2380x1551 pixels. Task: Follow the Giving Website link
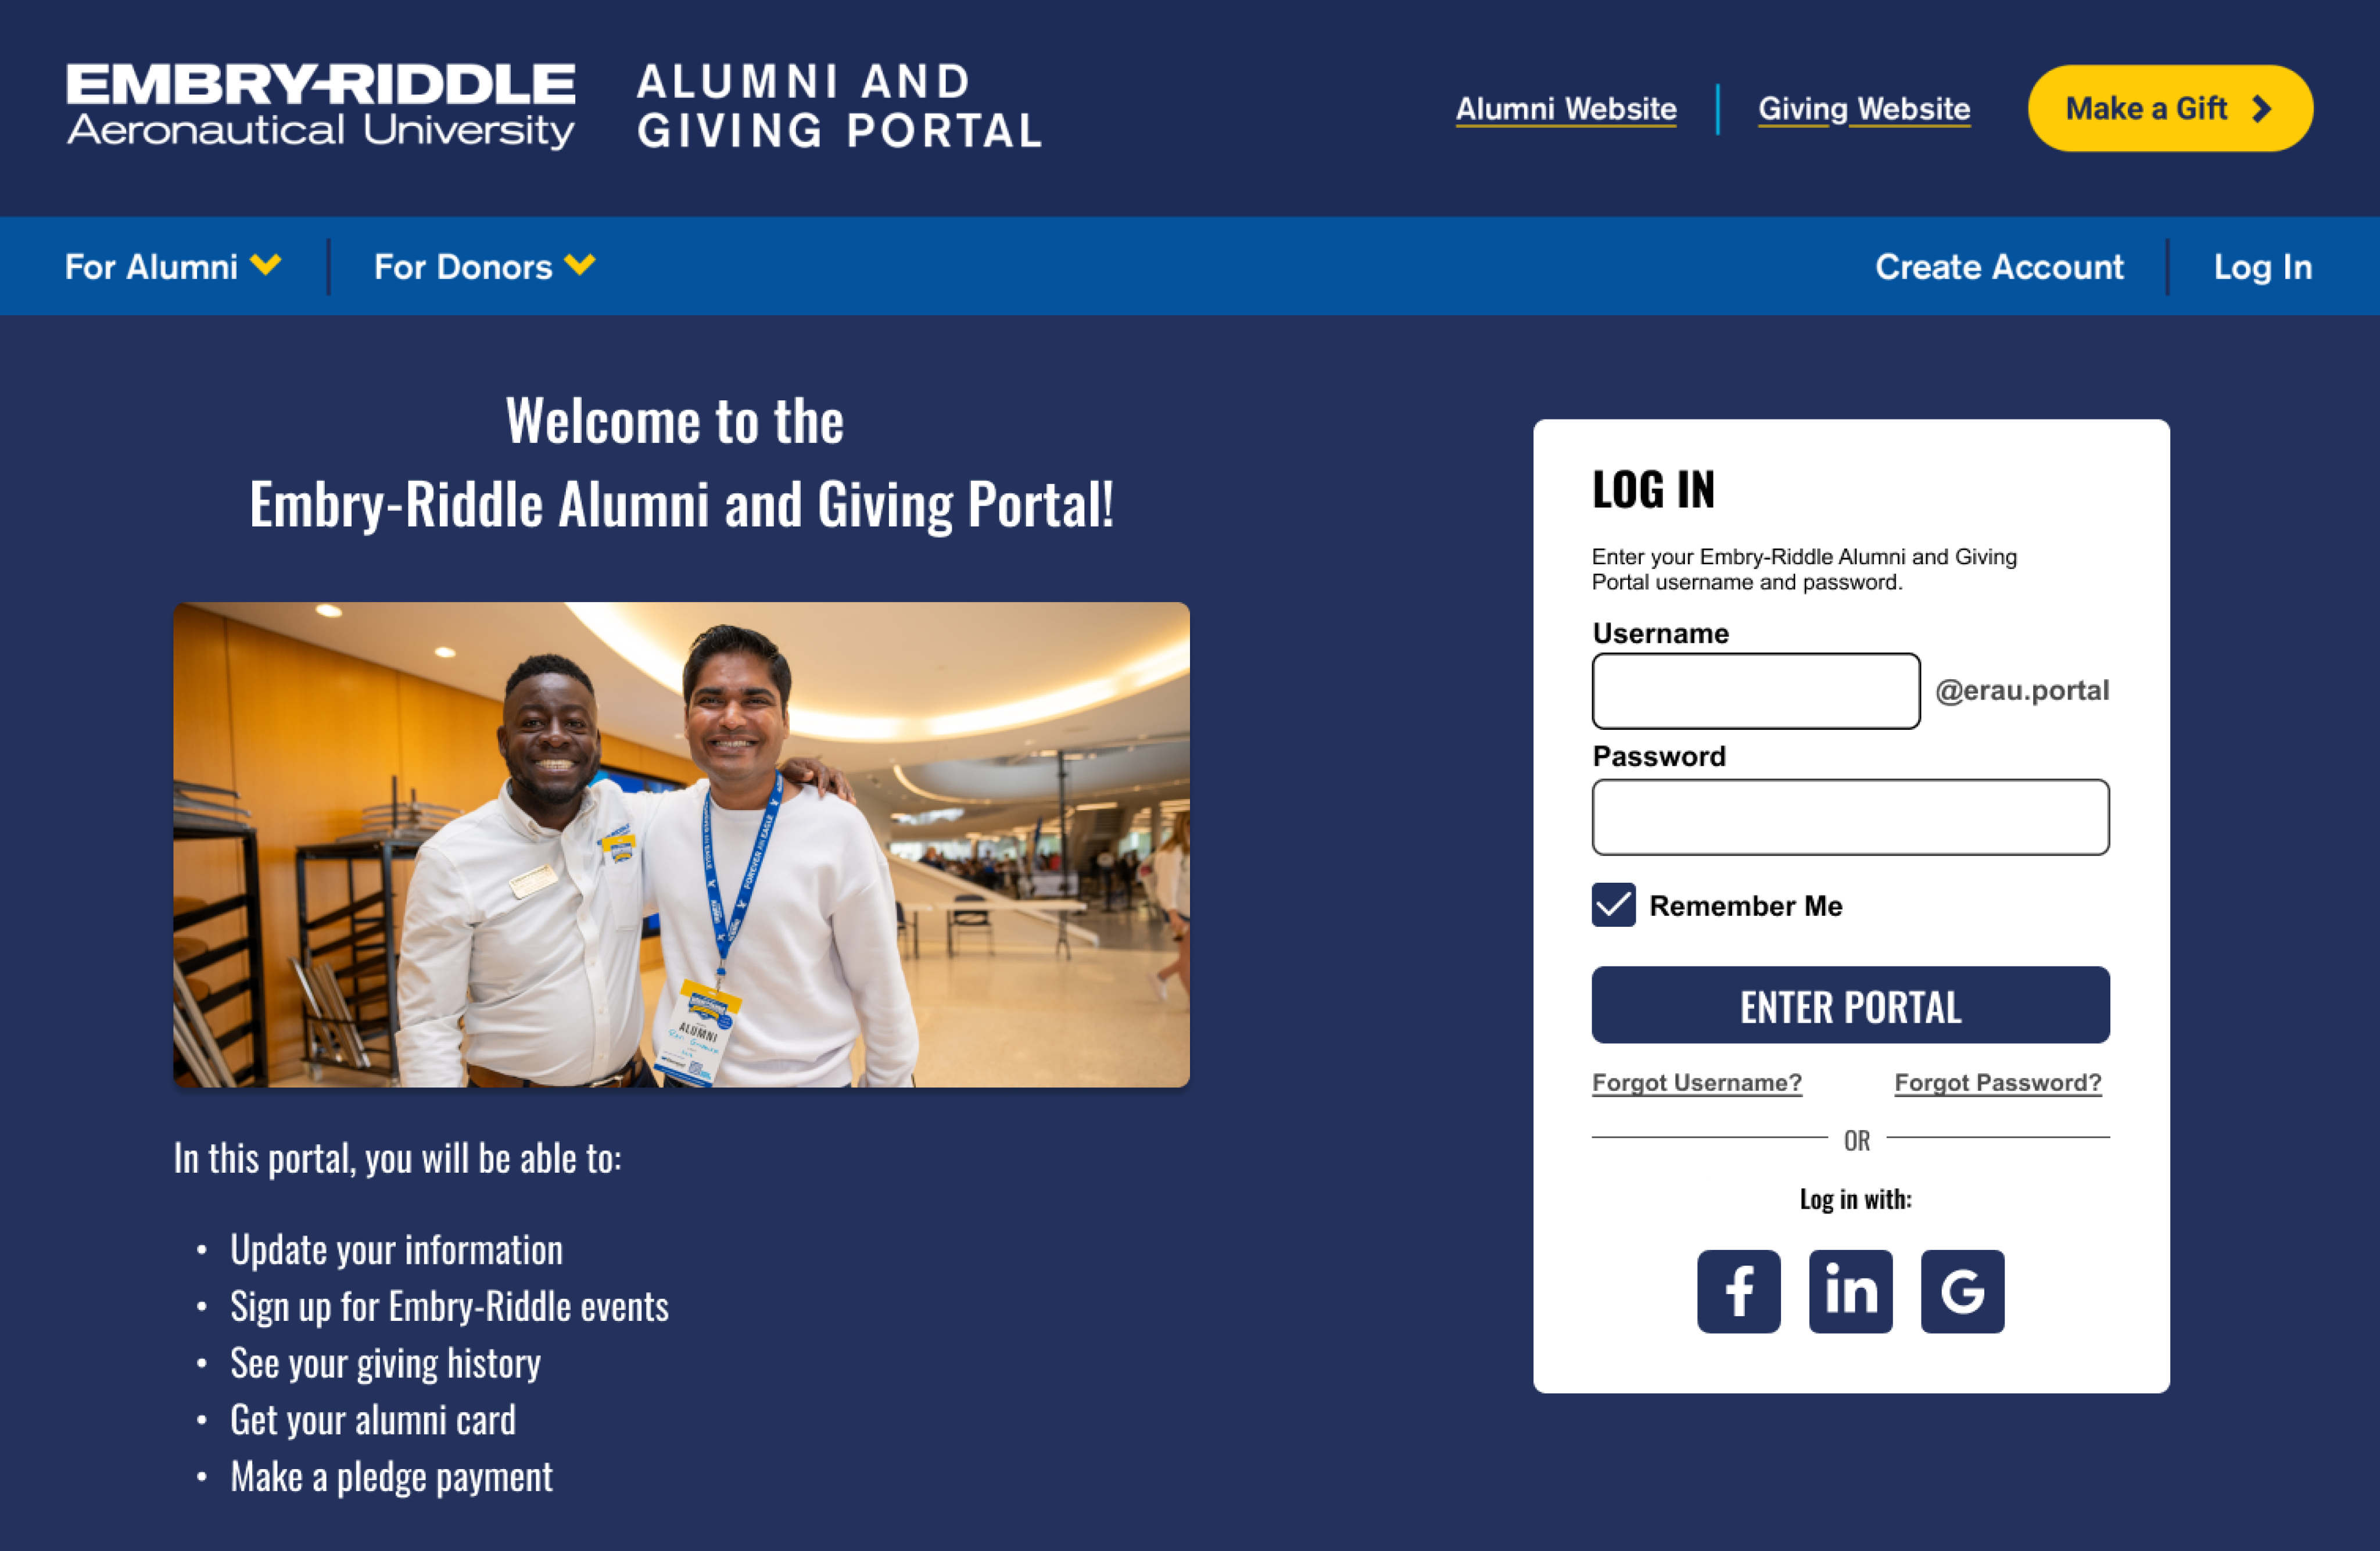click(x=1864, y=109)
